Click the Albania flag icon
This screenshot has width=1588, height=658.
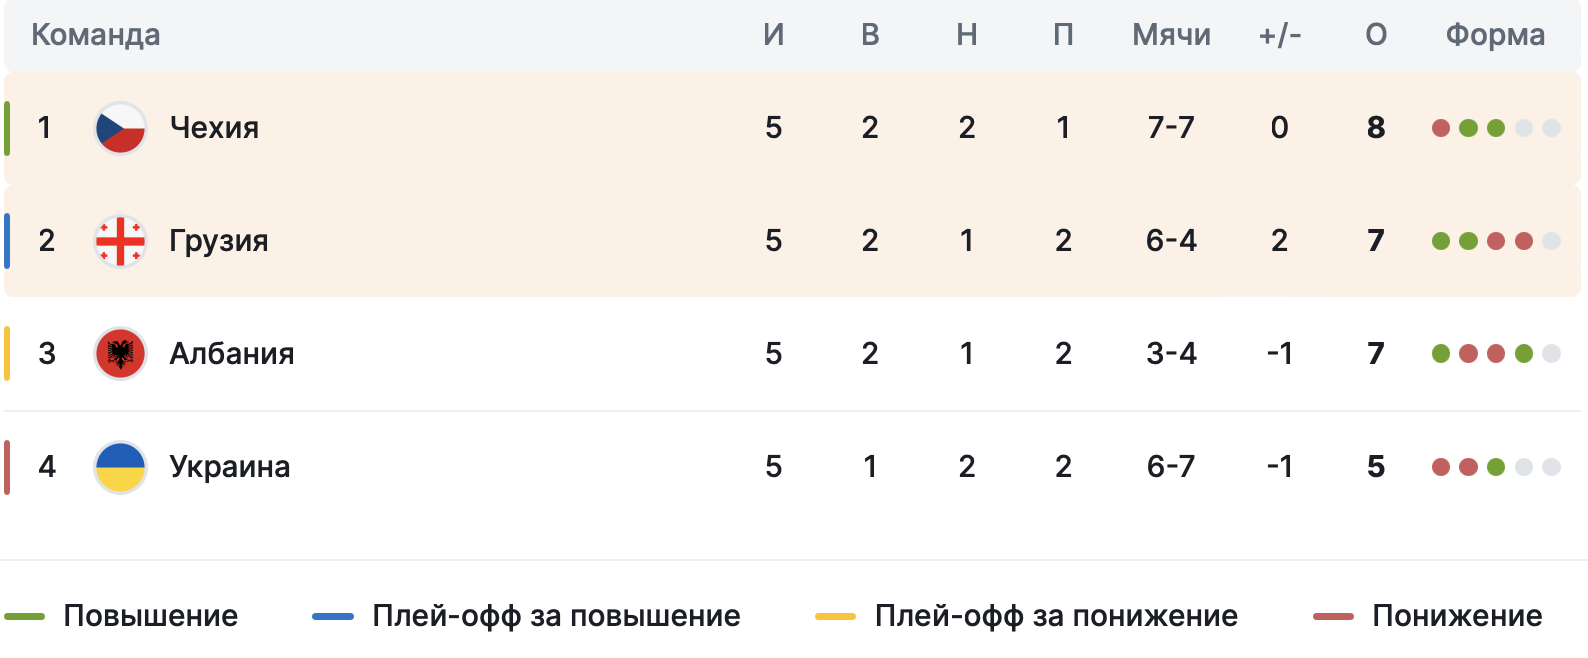coord(120,354)
